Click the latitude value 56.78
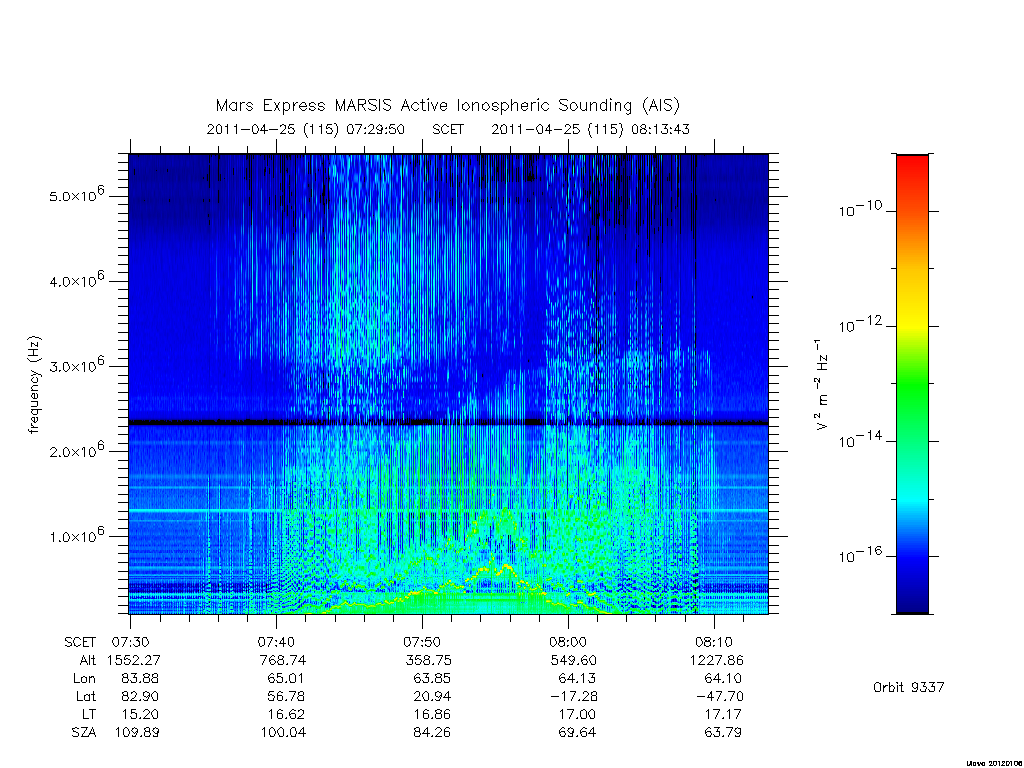 285,696
